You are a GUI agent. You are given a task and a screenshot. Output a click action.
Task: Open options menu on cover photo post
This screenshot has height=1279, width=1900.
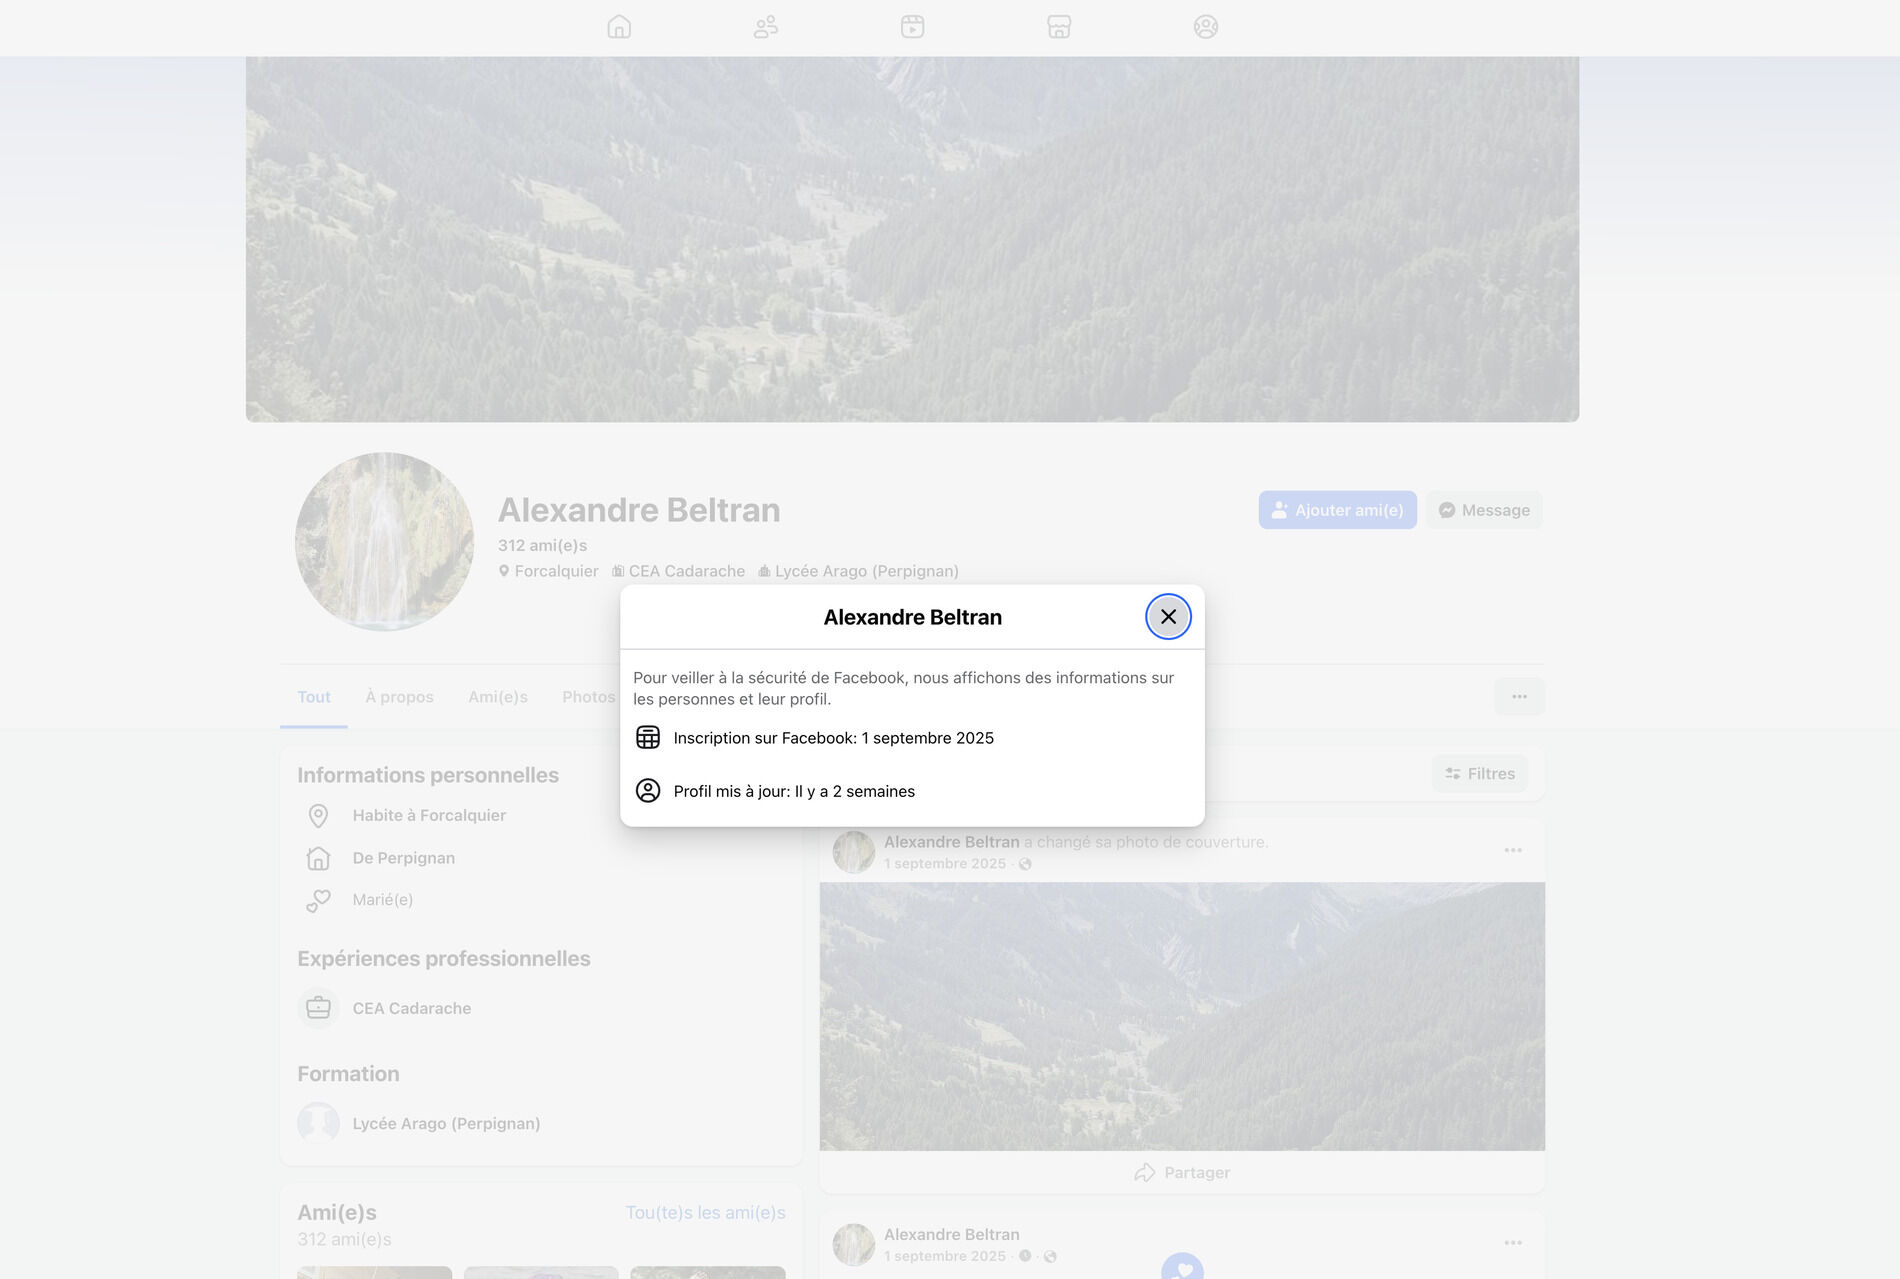point(1513,850)
